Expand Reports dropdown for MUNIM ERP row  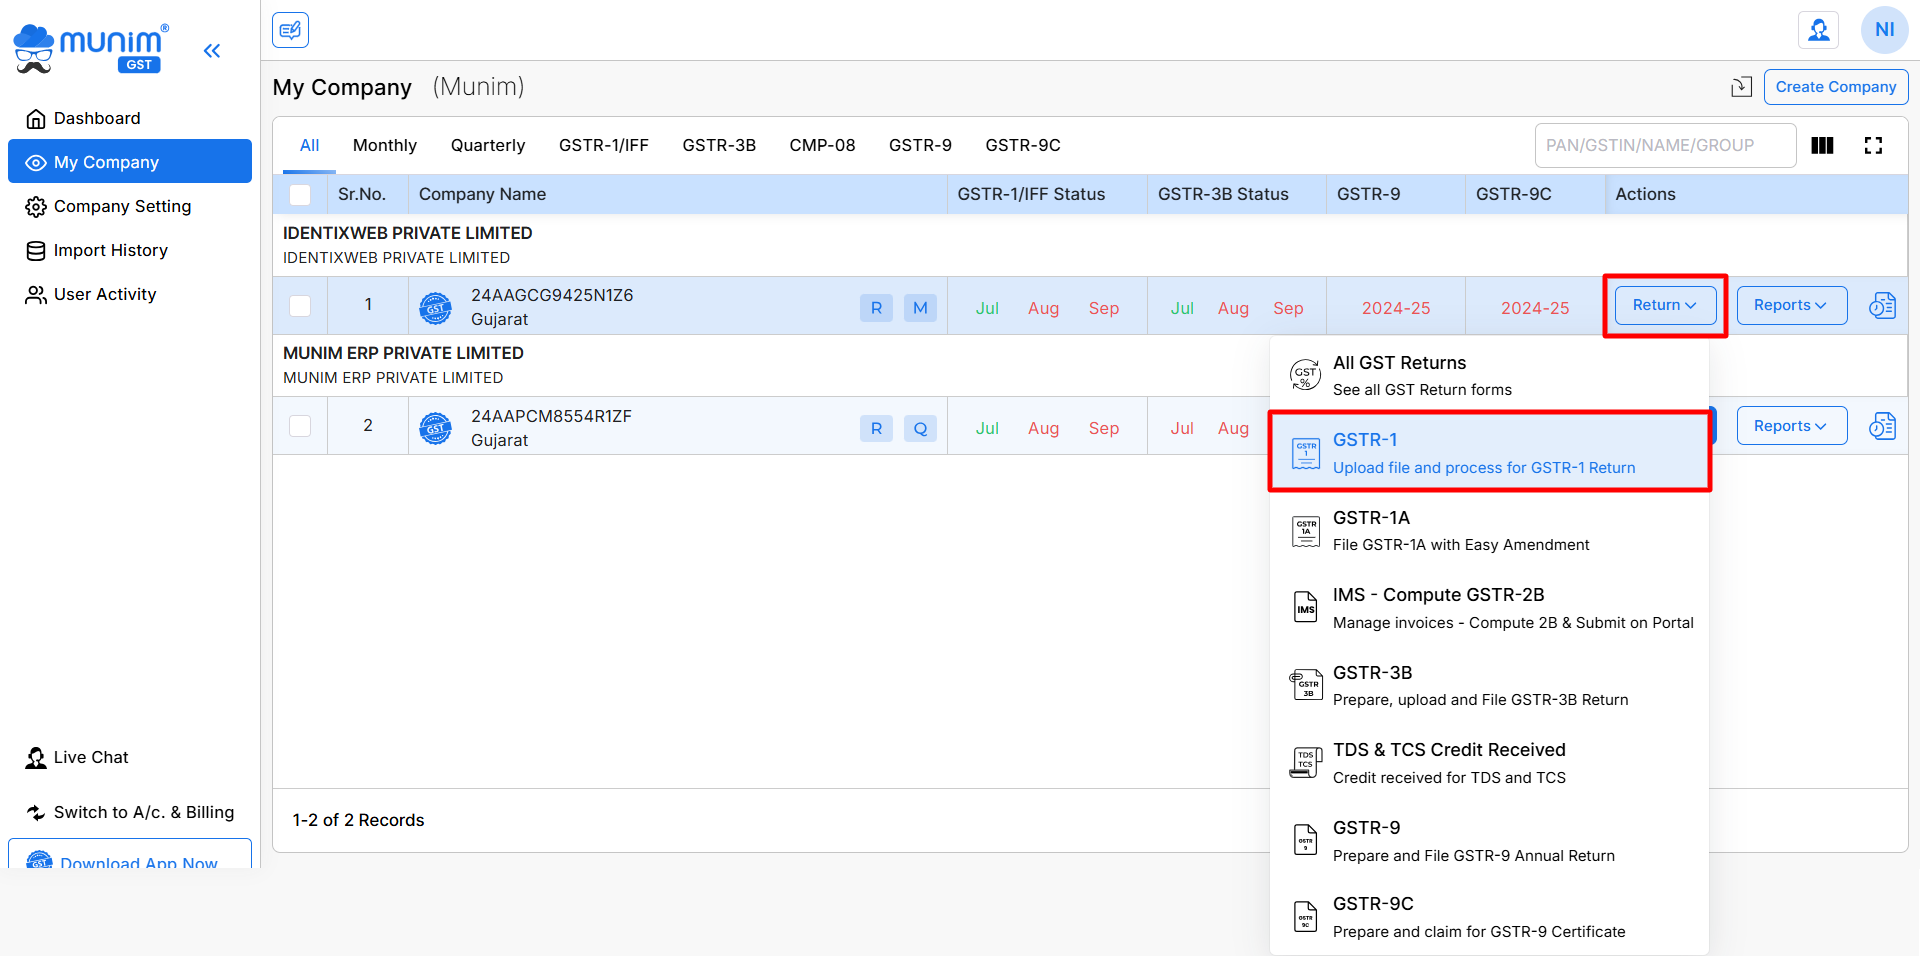pyautogui.click(x=1791, y=426)
